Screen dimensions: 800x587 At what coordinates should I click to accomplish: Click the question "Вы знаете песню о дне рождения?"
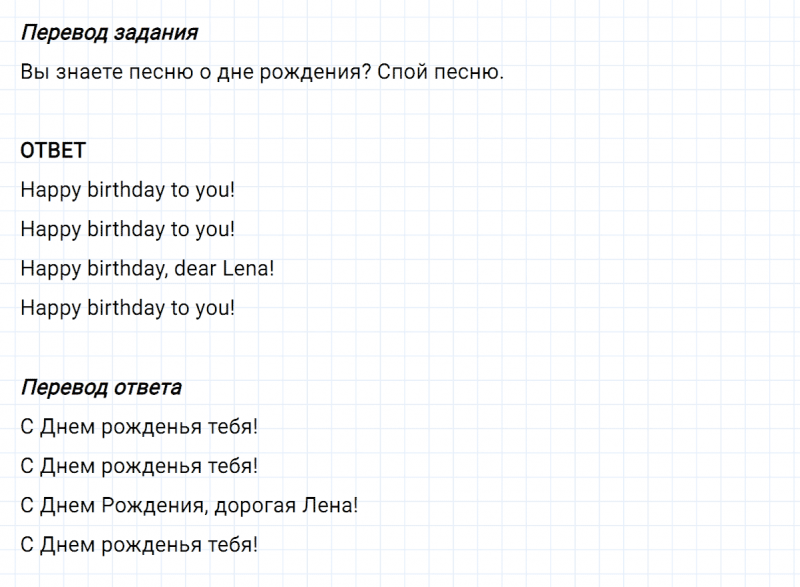[195, 72]
